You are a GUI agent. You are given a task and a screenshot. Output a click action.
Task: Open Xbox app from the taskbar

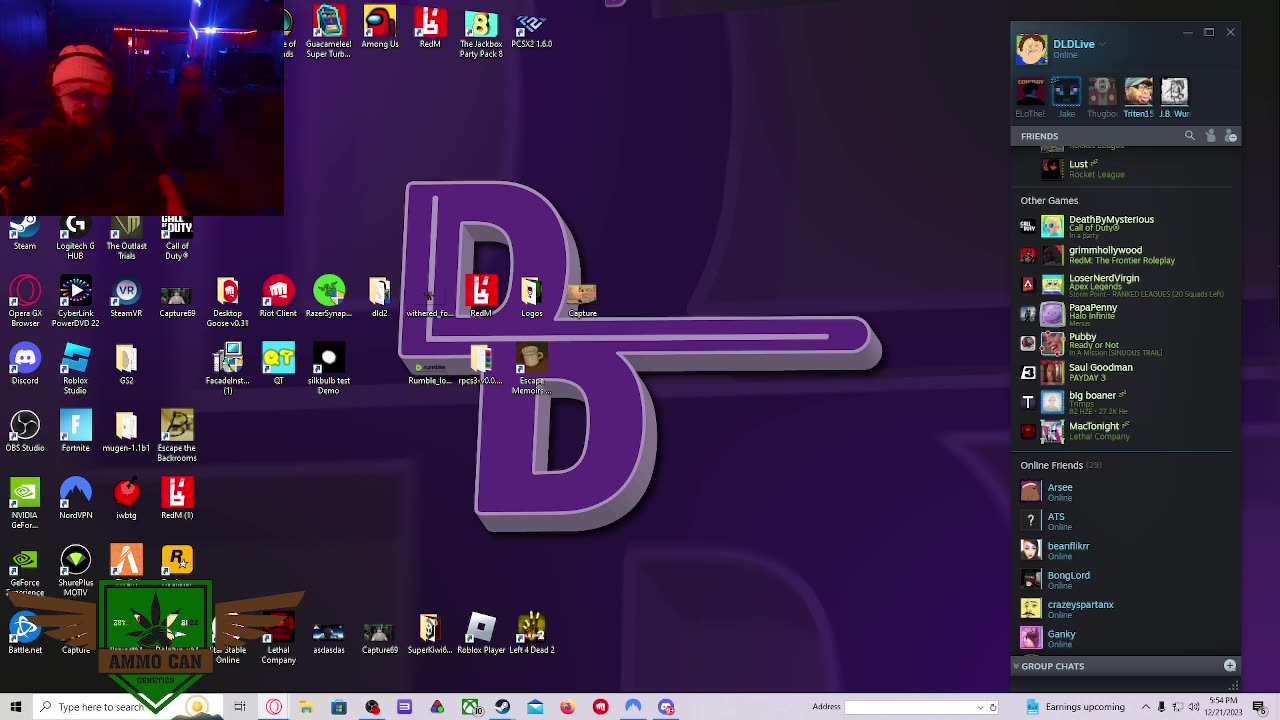(470, 707)
